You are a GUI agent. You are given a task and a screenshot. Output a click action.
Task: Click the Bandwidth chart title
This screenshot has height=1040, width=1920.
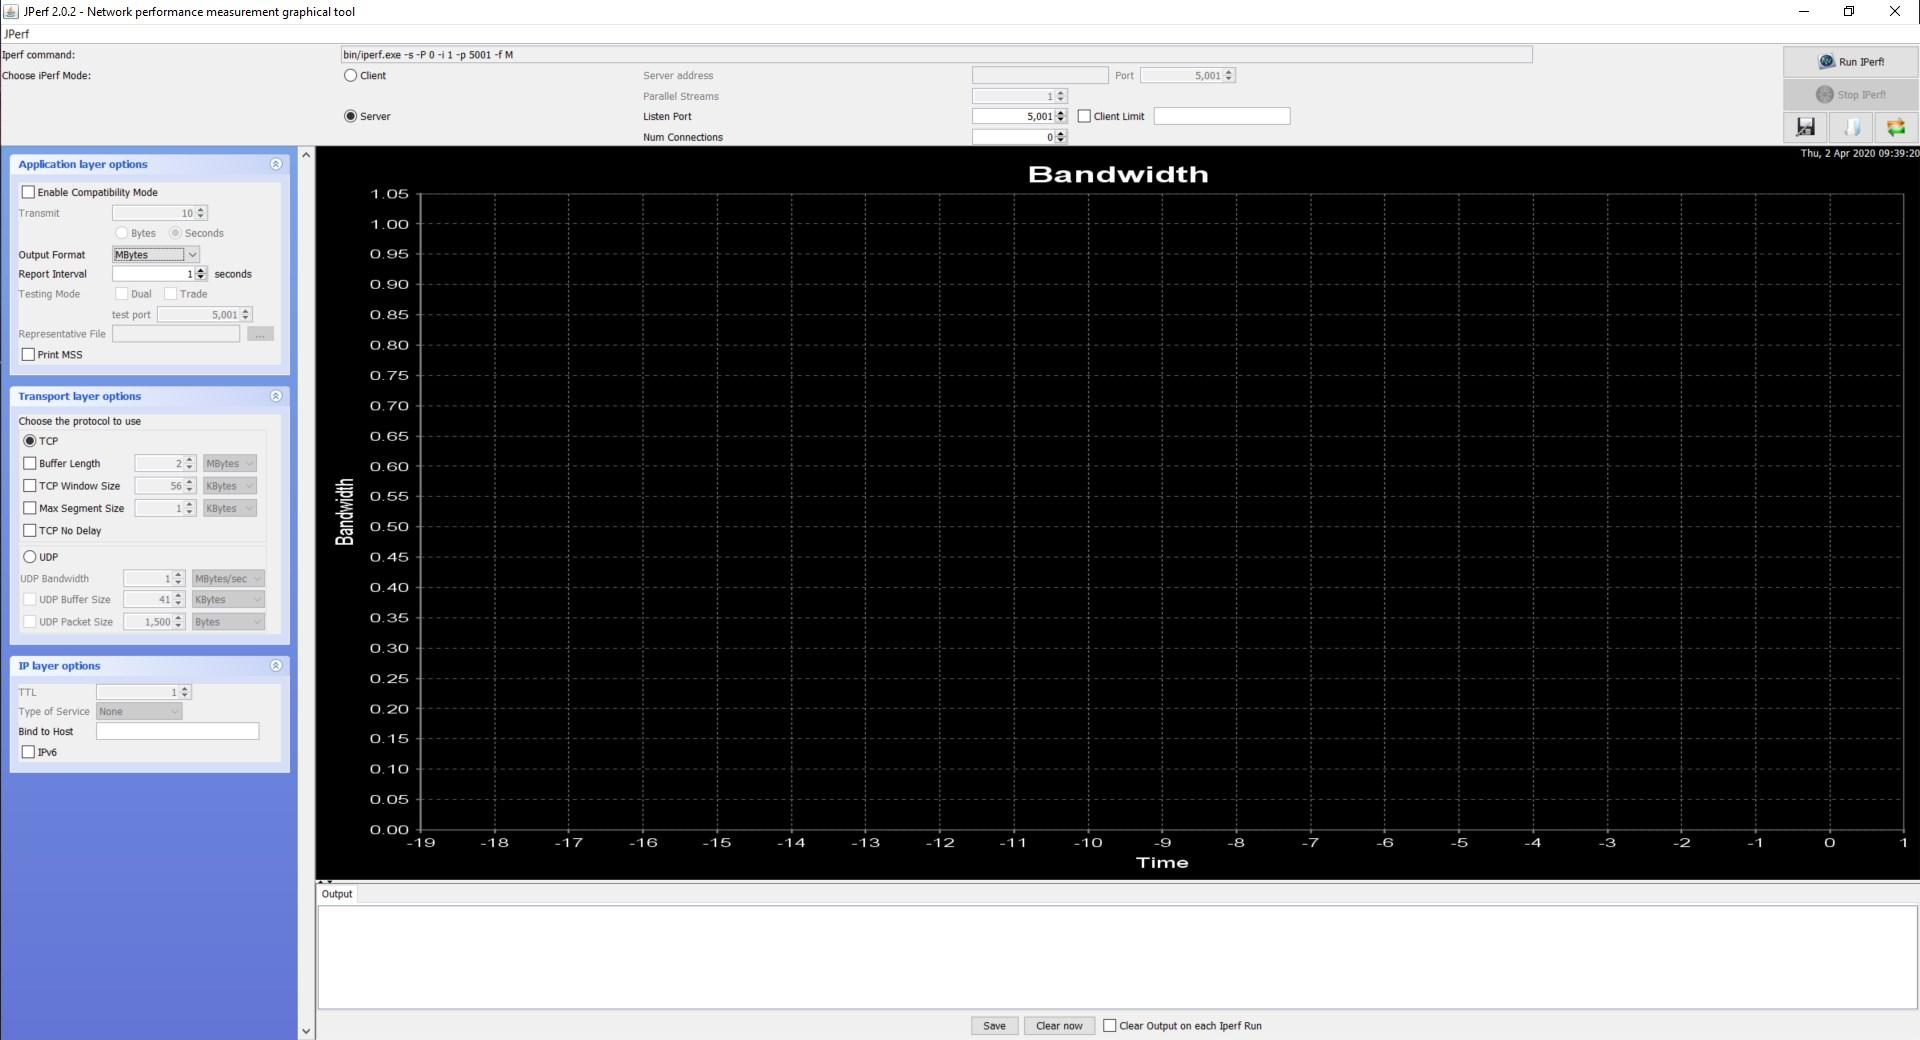tap(1118, 175)
